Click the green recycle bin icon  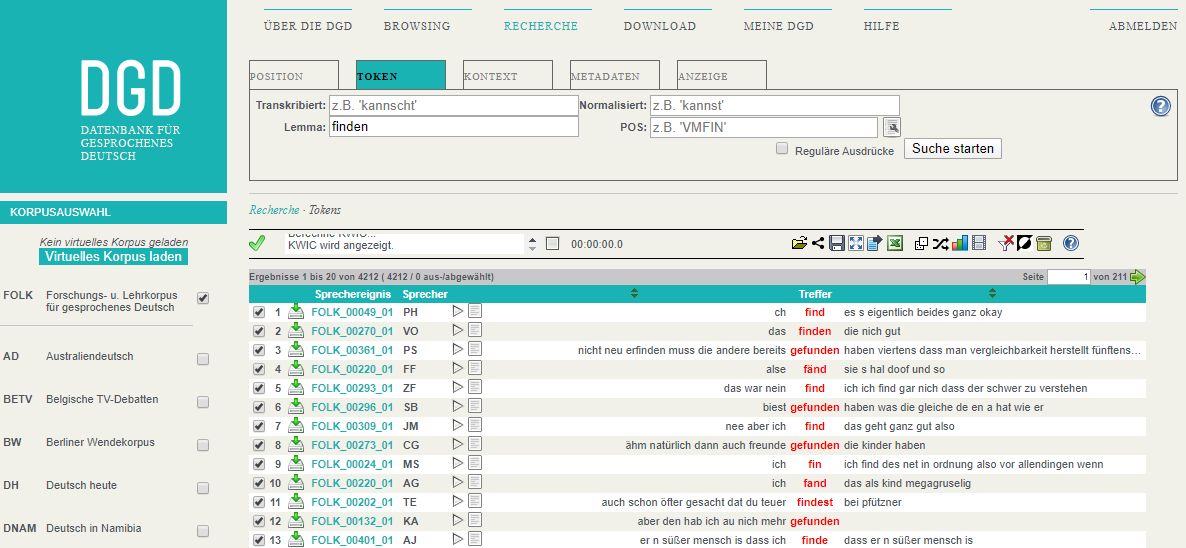[x=1045, y=243]
